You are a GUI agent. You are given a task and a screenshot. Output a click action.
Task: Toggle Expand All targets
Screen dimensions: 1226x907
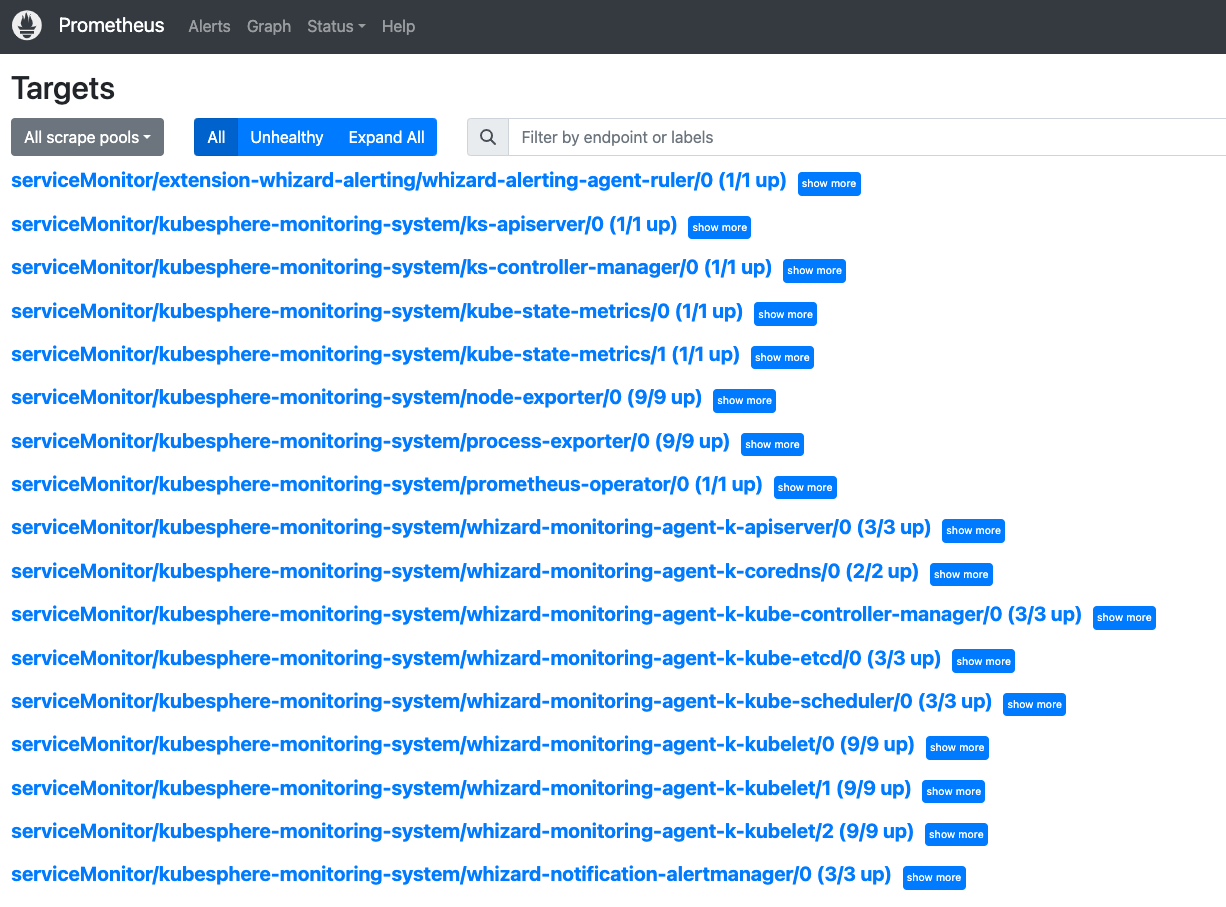pos(386,137)
